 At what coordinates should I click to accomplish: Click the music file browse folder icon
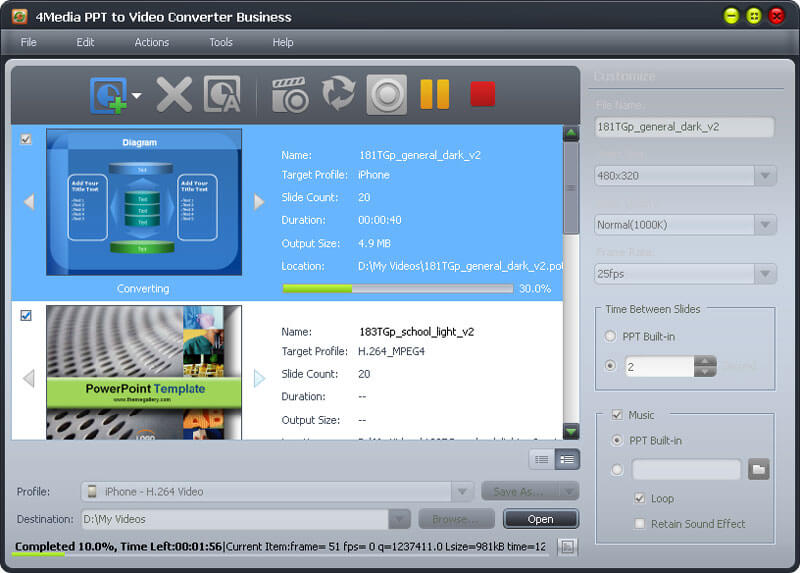[759, 469]
